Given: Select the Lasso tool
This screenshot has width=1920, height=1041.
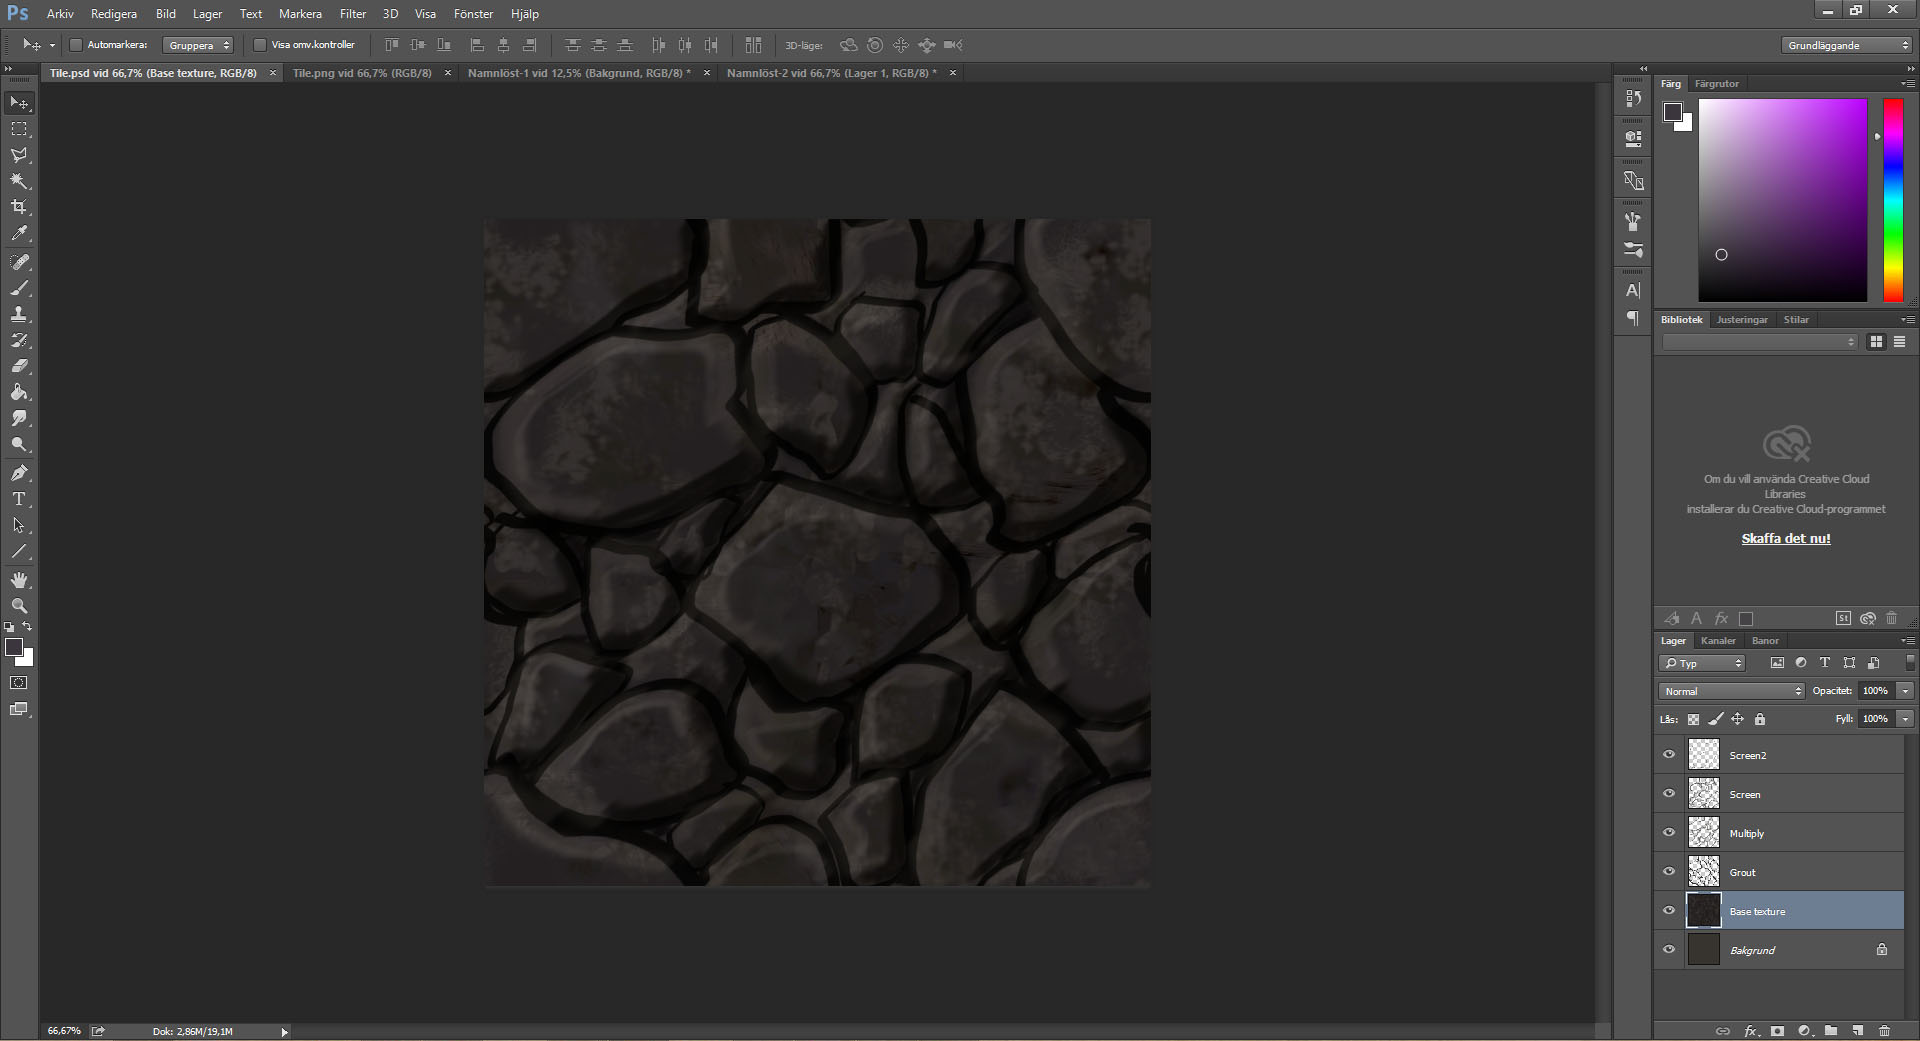Looking at the screenshot, I should (x=18, y=154).
